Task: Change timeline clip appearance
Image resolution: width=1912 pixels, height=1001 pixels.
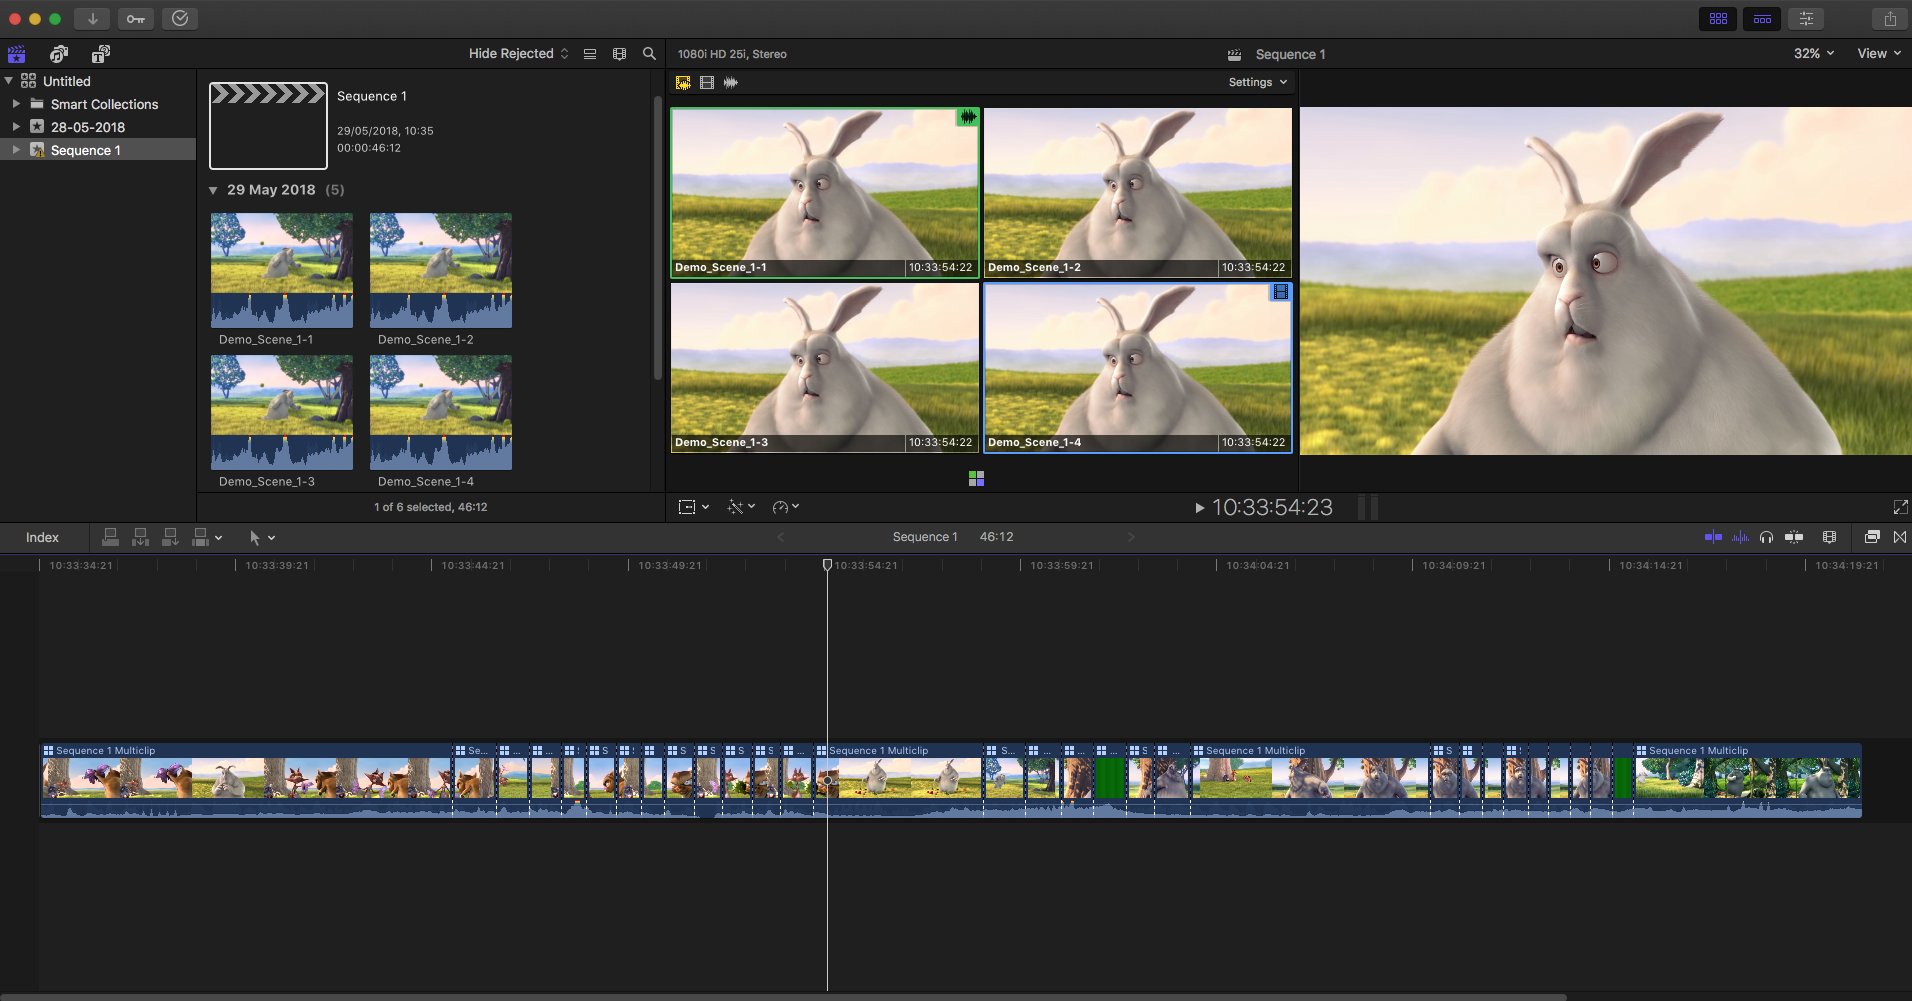Action: pos(1829,537)
